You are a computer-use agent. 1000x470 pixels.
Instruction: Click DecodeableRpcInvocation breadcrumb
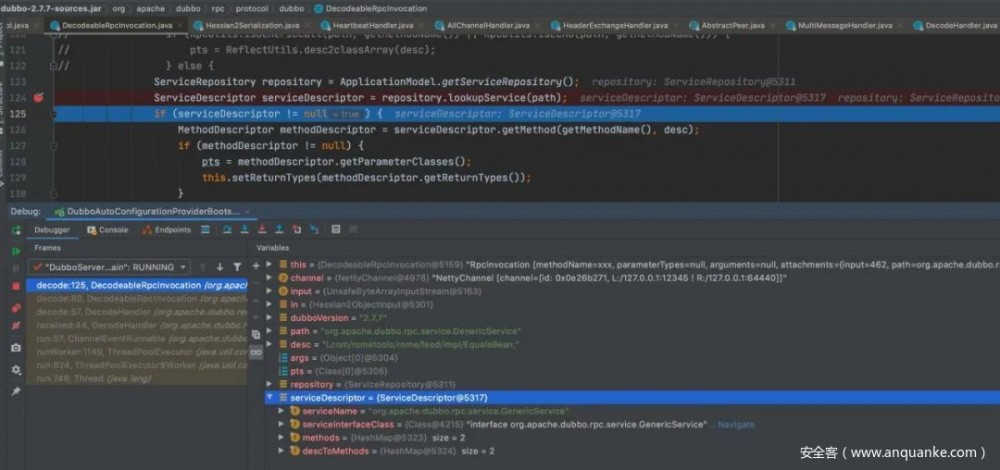371,9
